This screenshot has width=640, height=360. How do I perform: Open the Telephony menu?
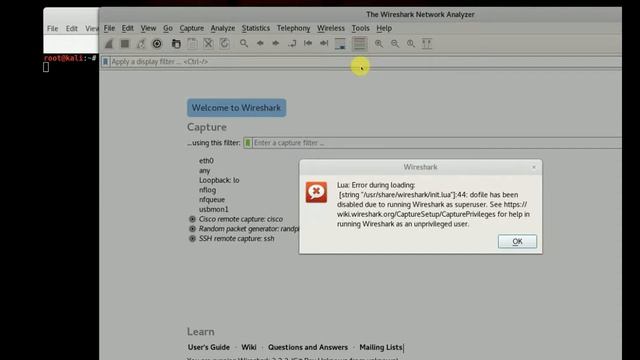pyautogui.click(x=293, y=28)
